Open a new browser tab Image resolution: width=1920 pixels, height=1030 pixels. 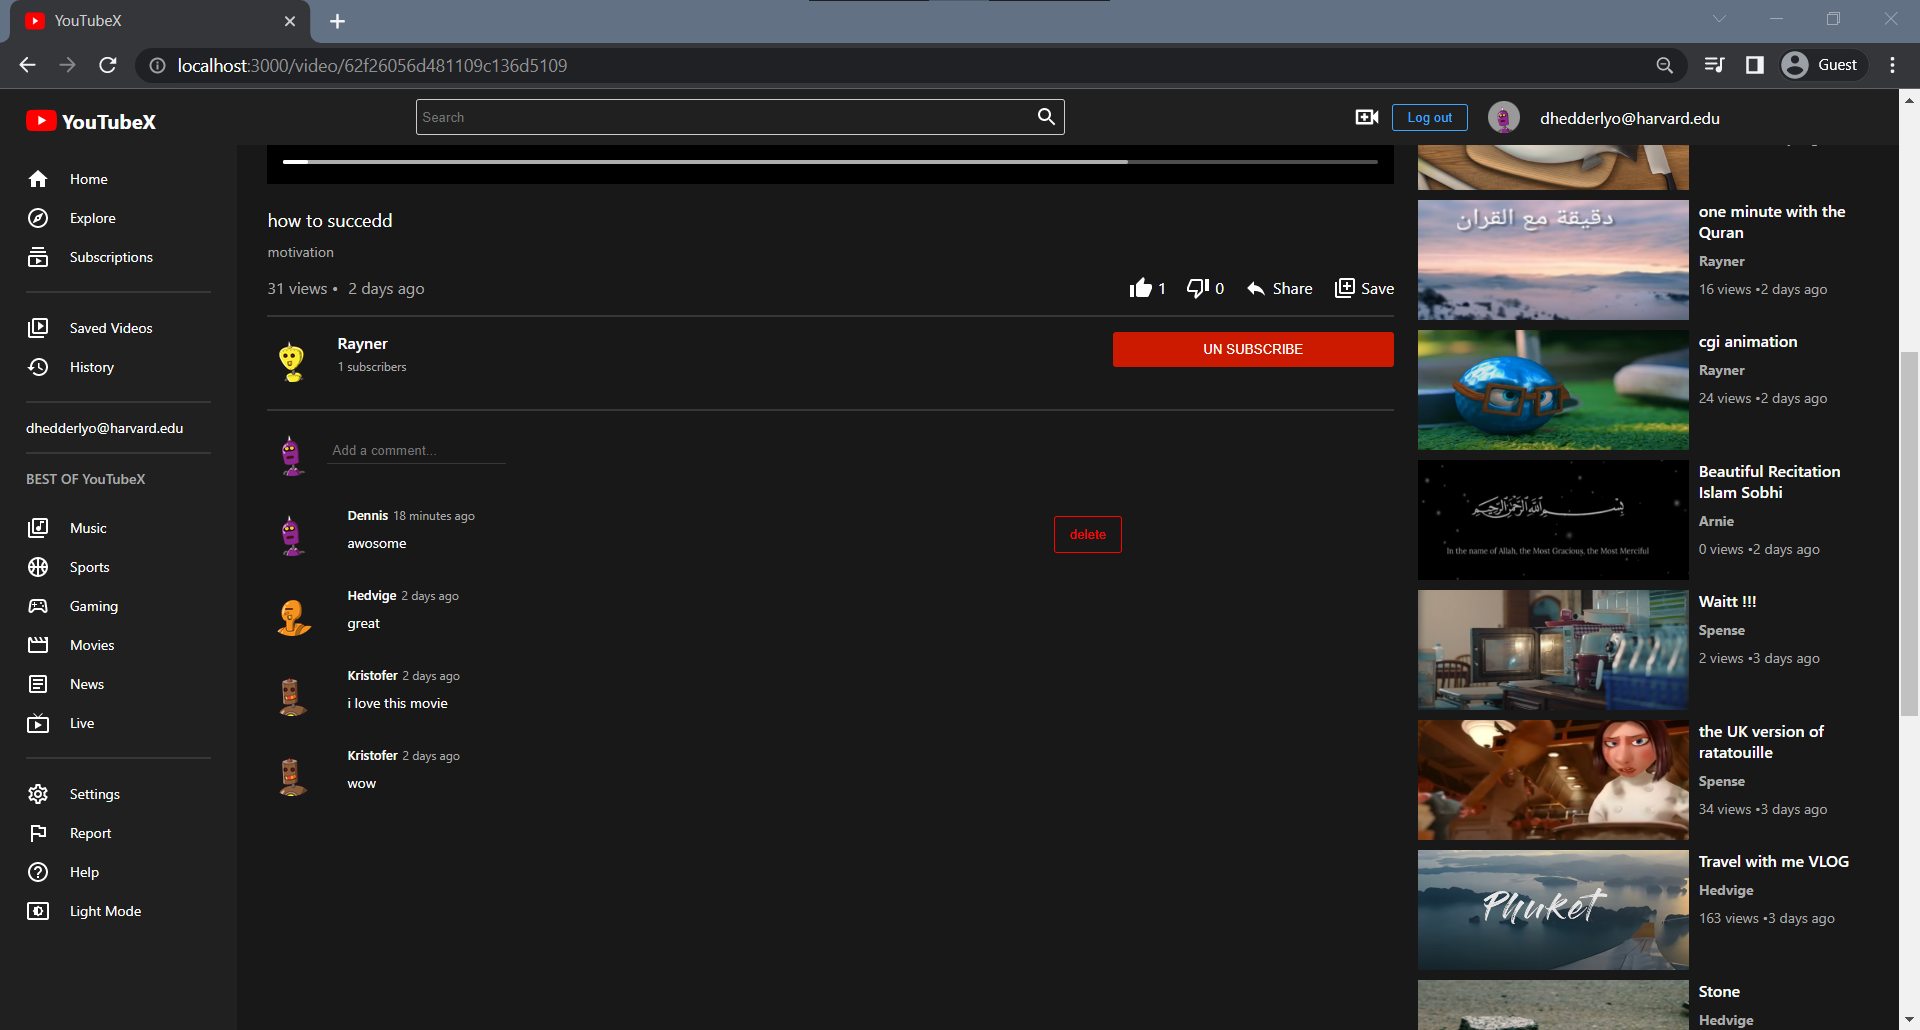[337, 21]
